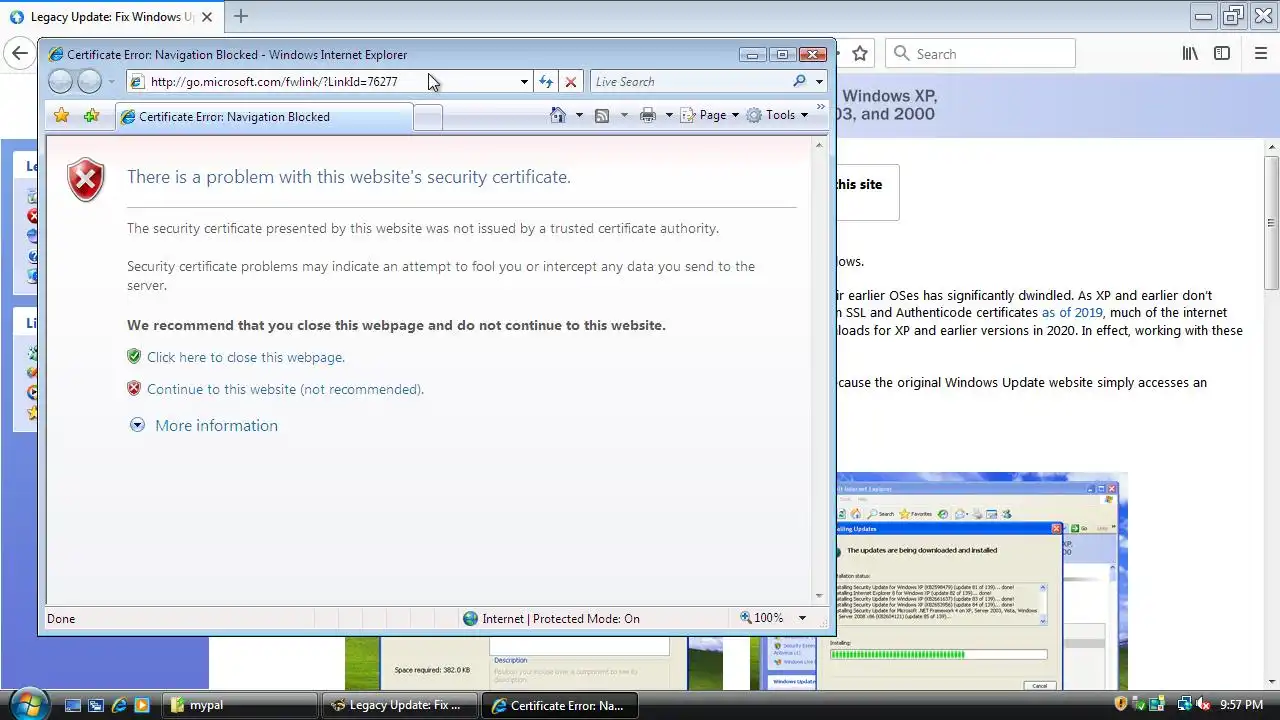Click Show Desktop quick launch icon
This screenshot has height=720, width=1280.
pos(72,705)
